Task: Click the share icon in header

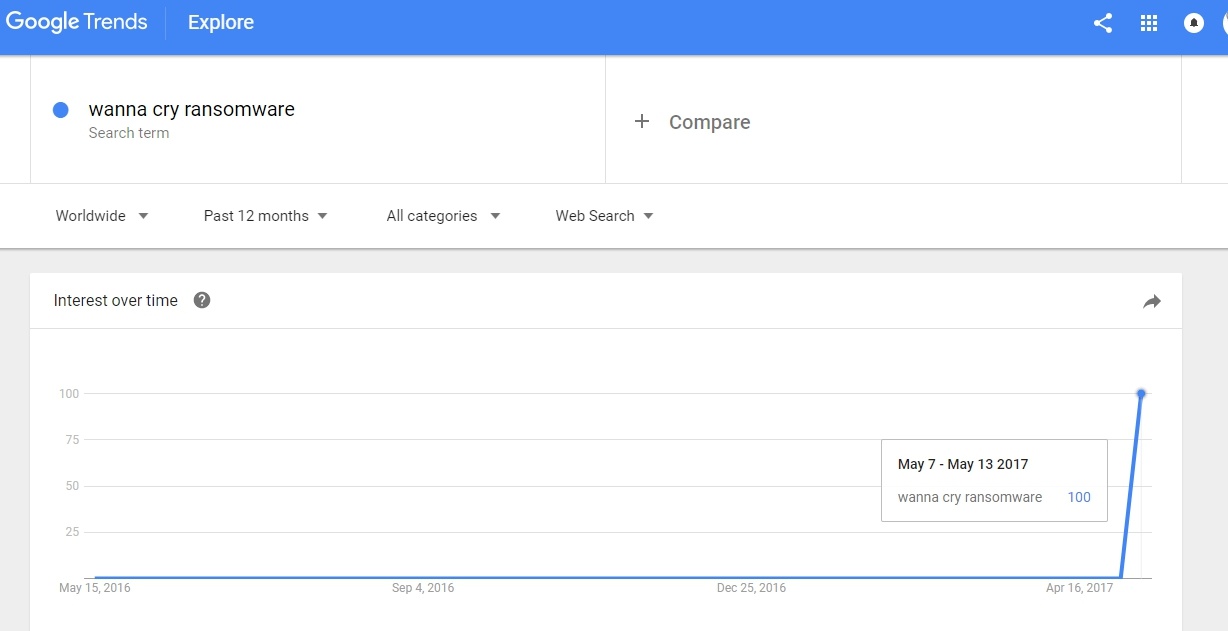Action: [1103, 23]
